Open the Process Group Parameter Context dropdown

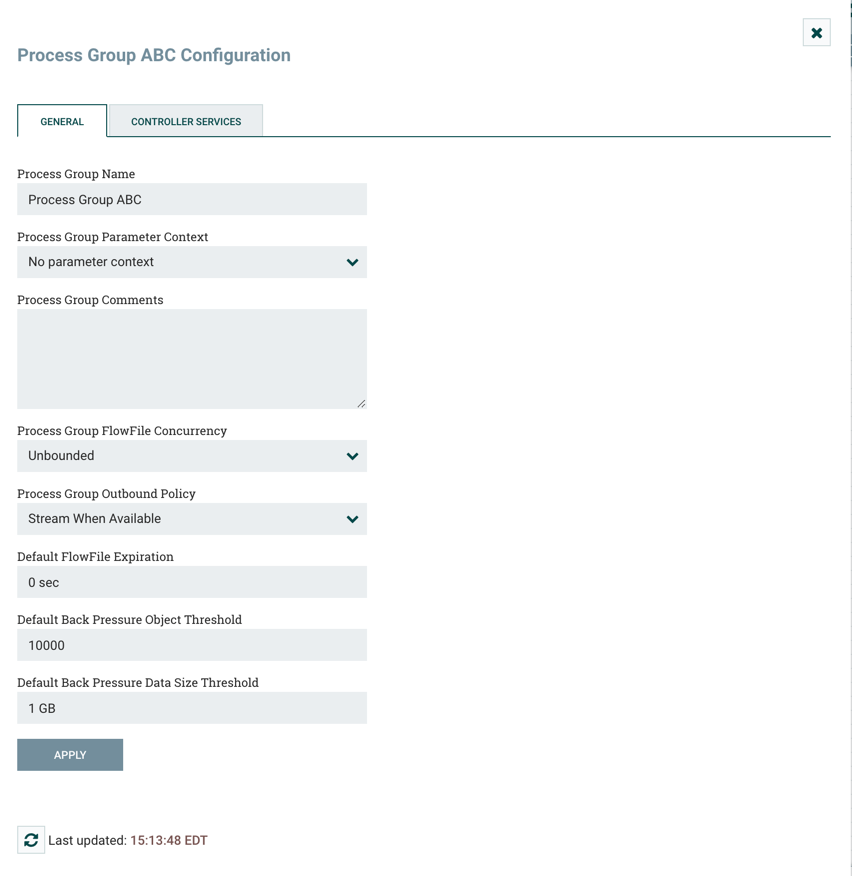coord(191,262)
